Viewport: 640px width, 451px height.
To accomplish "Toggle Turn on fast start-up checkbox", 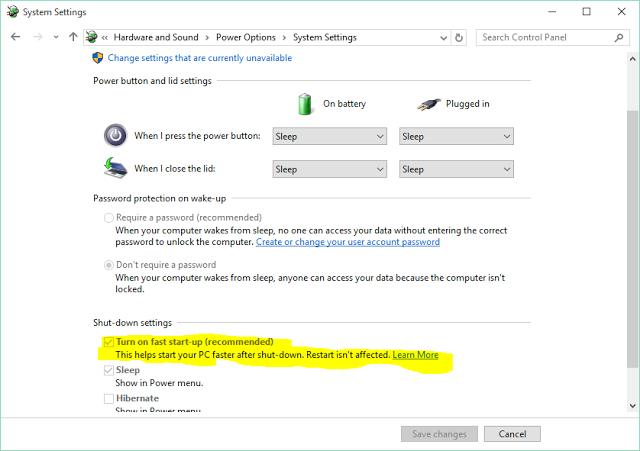I will pyautogui.click(x=108, y=342).
